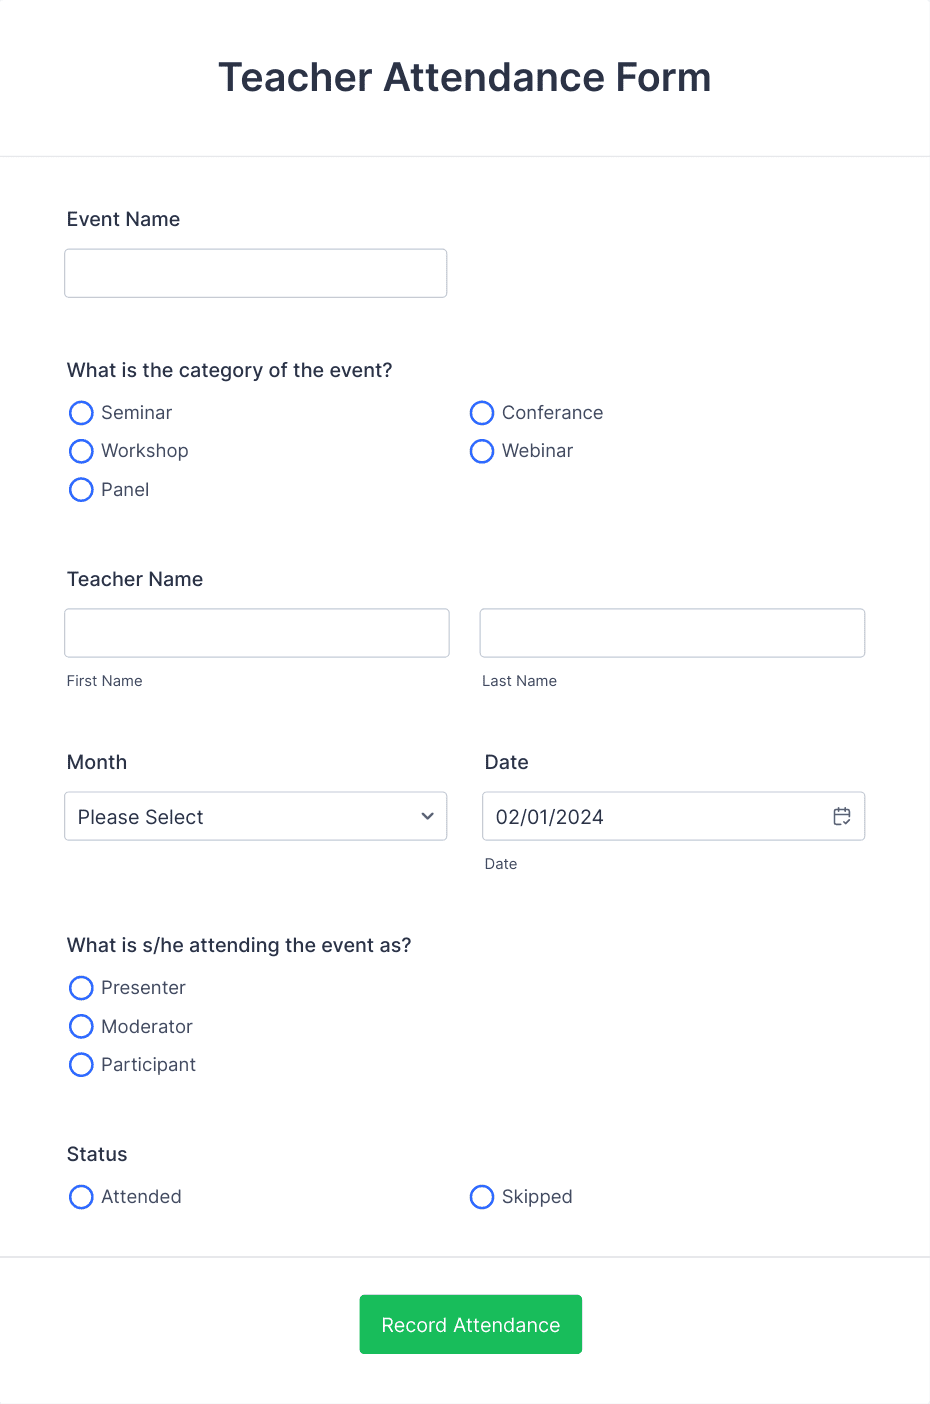Click the Last Name input box

[671, 632]
